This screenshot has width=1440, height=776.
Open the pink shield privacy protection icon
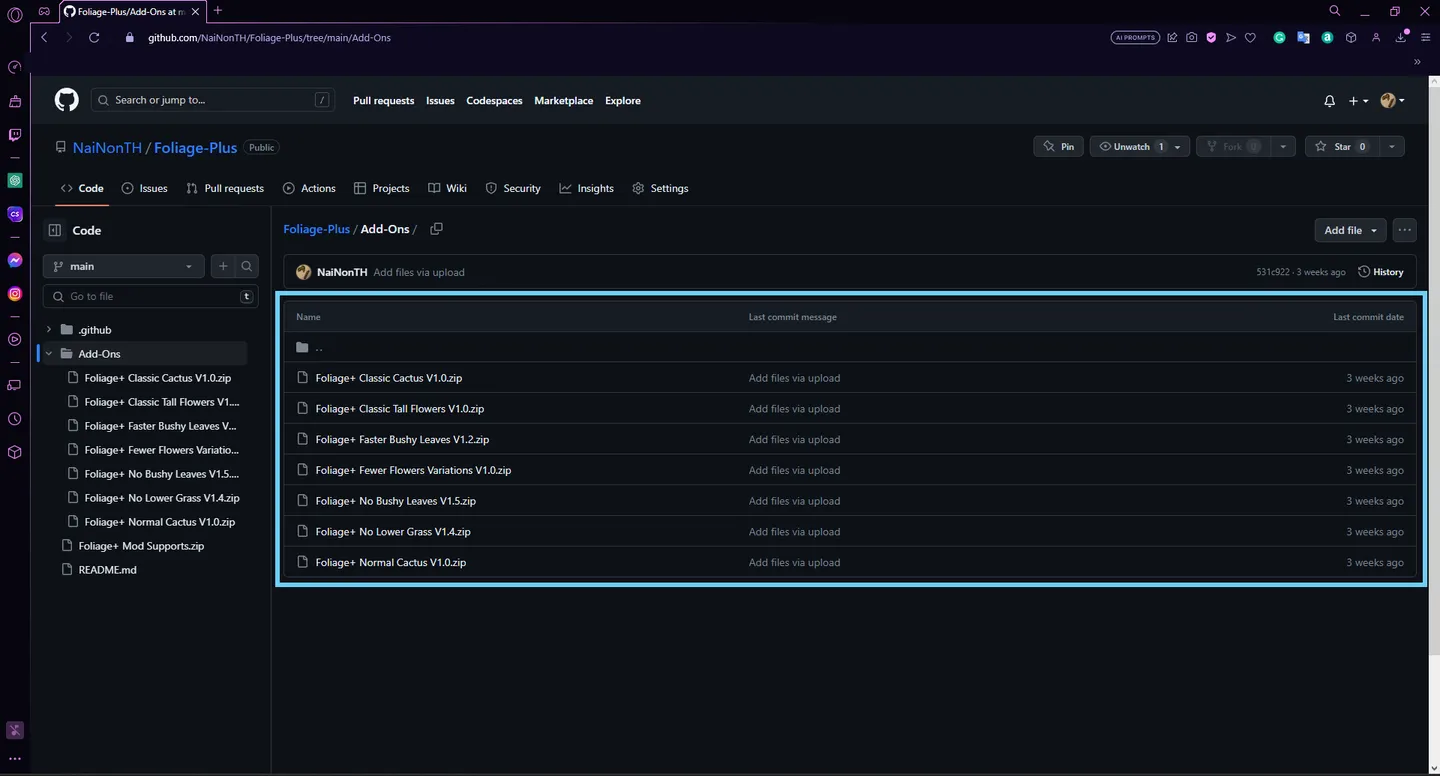click(1211, 38)
